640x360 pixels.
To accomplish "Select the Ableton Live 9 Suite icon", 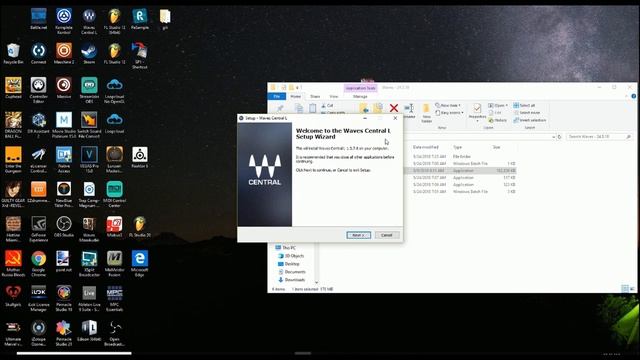I will [89, 298].
